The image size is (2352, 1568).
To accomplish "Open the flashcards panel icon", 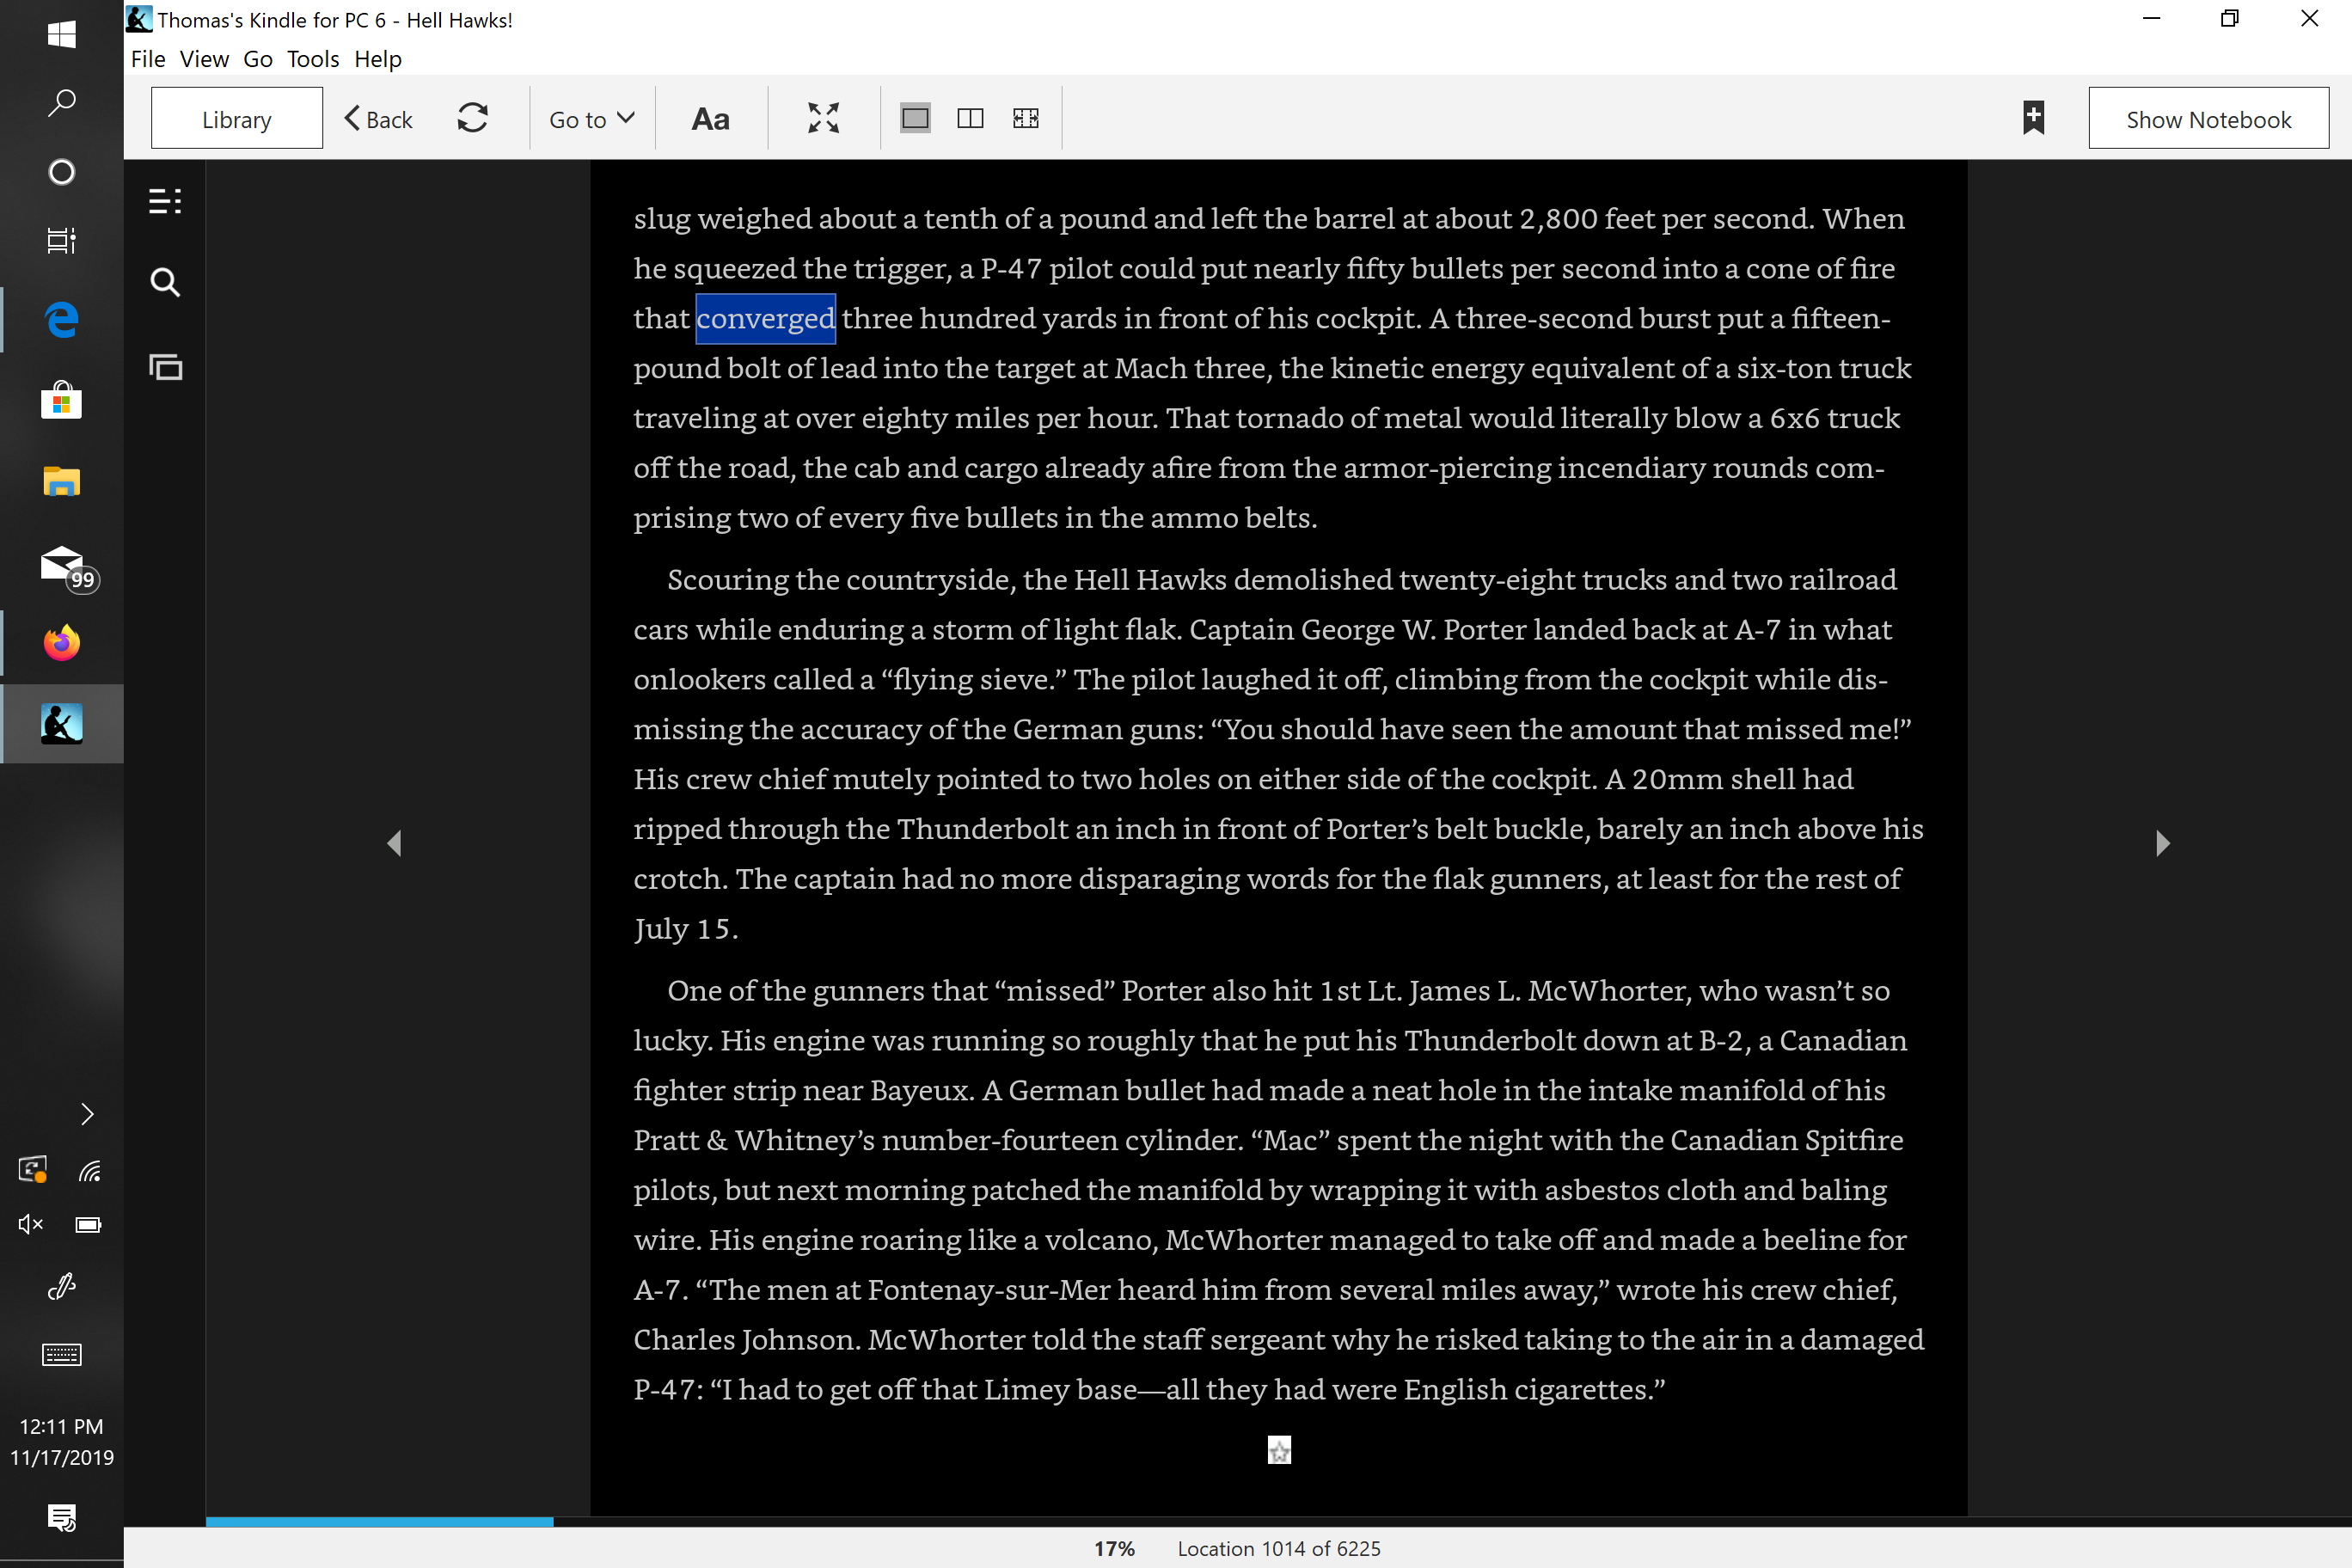I will click(x=165, y=367).
